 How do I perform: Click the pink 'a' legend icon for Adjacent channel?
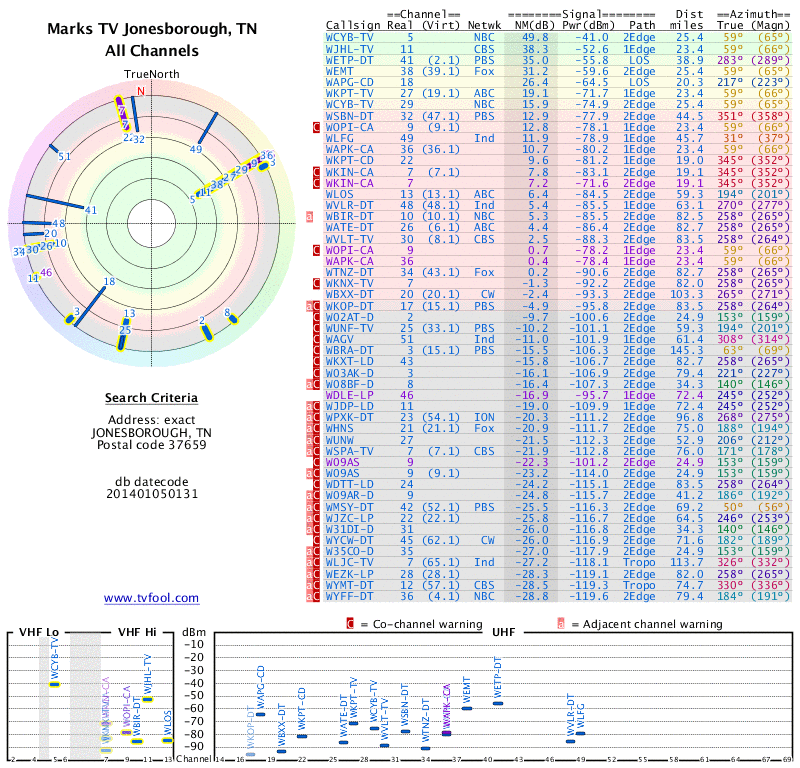(x=561, y=624)
